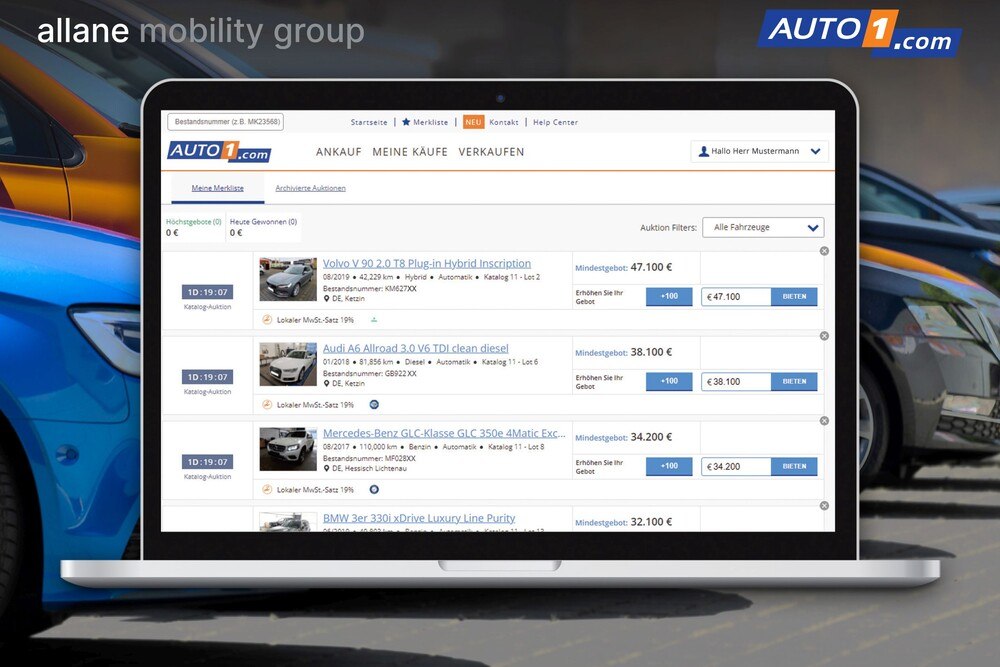The image size is (1000, 667).
Task: Click Bestandsnummer: MF028XX text
Action: (x=369, y=458)
